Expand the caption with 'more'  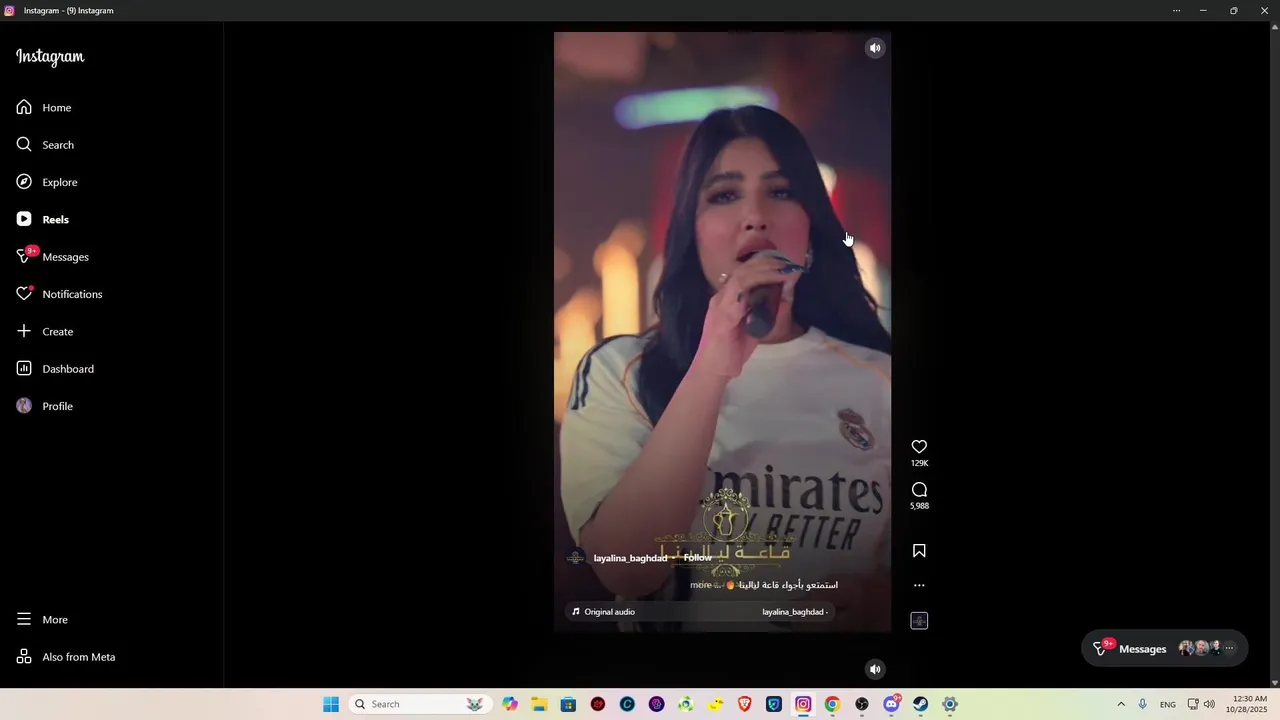click(x=700, y=585)
